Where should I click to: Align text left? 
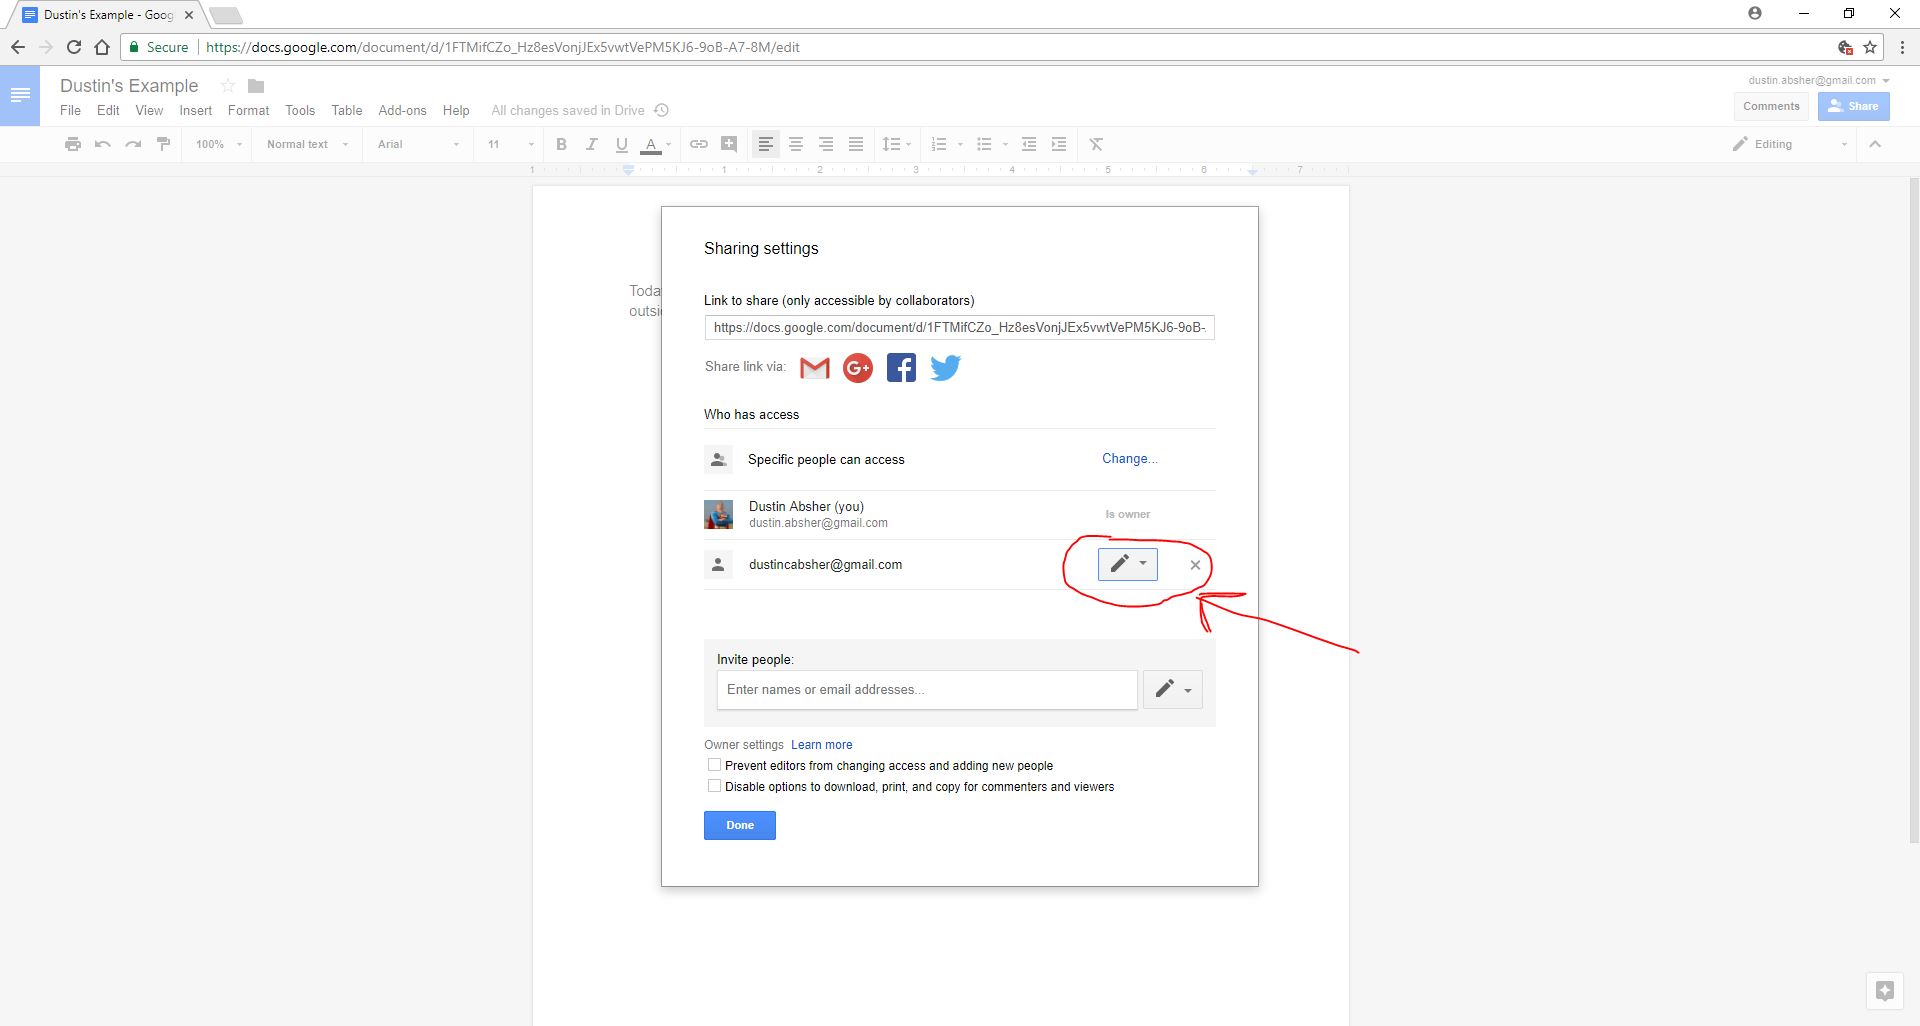765,144
